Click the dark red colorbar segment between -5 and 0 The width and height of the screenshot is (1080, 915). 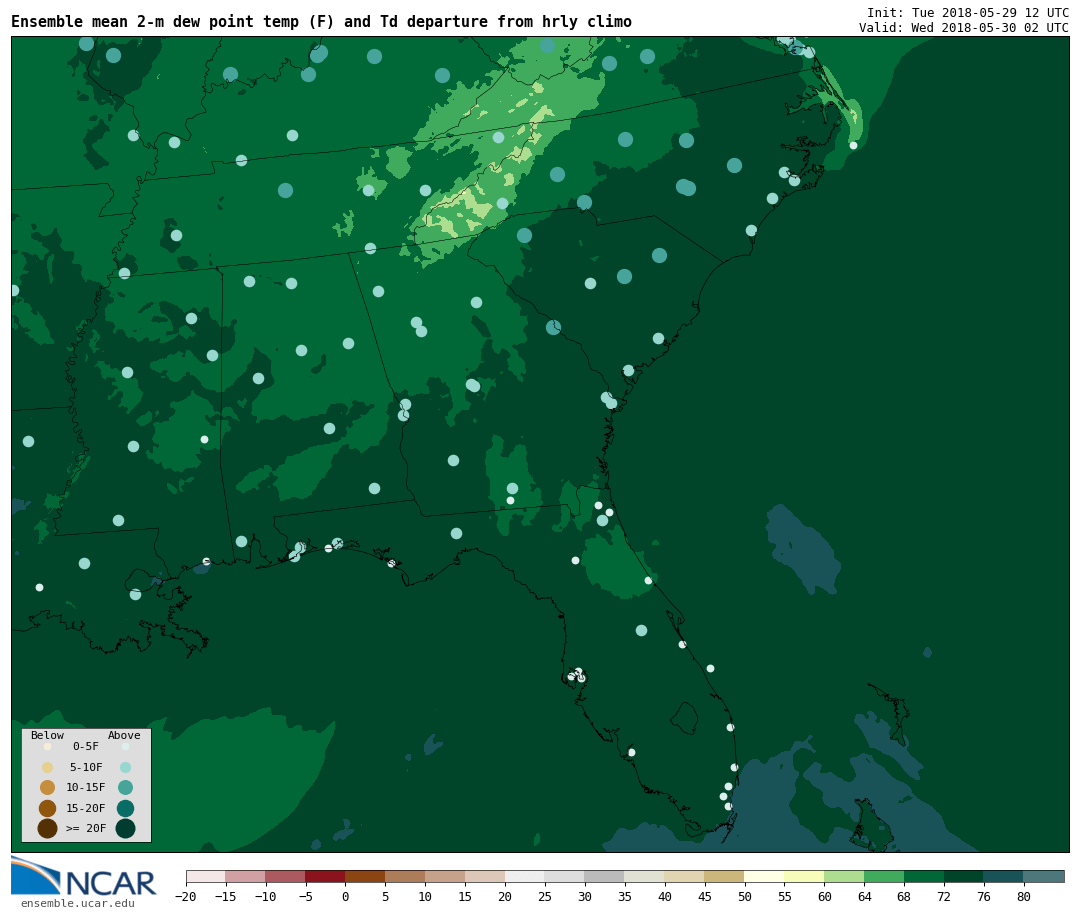(325, 876)
